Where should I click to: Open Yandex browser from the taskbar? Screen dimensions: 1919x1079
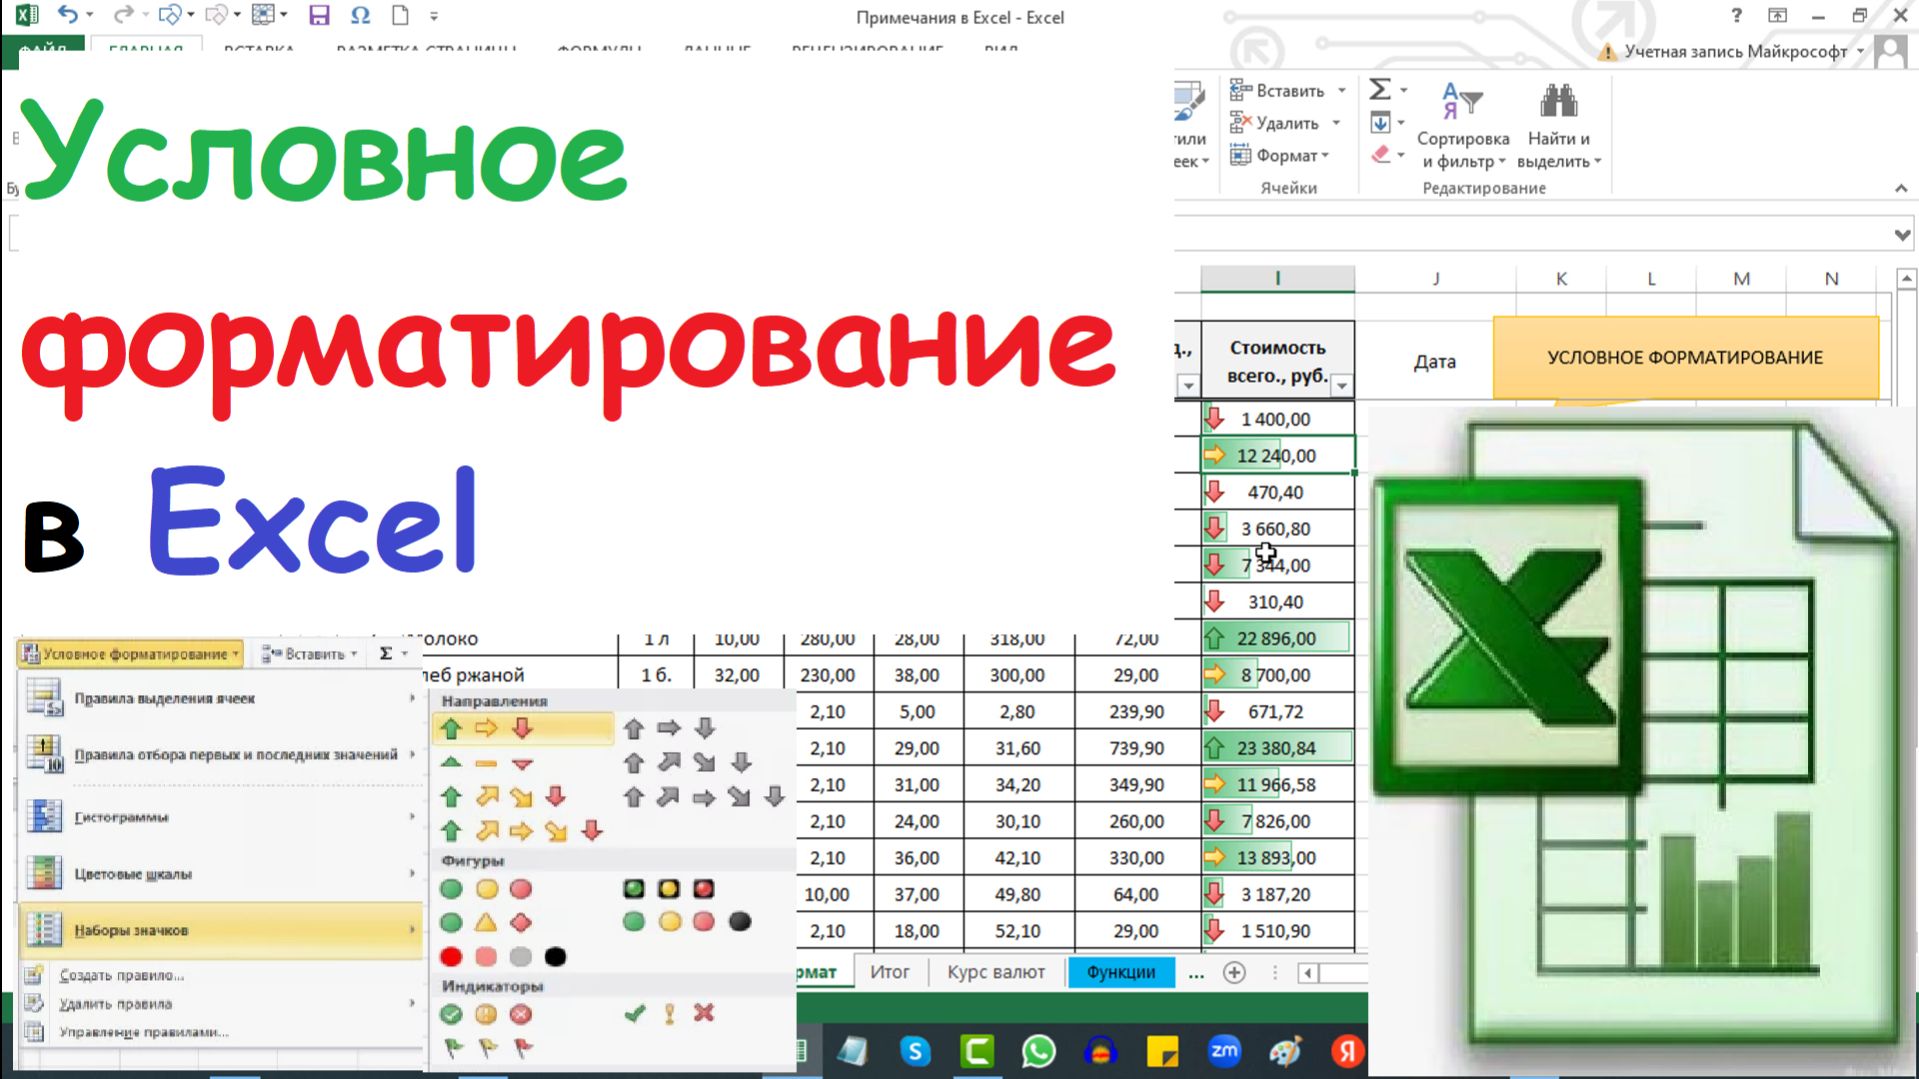[1348, 1051]
